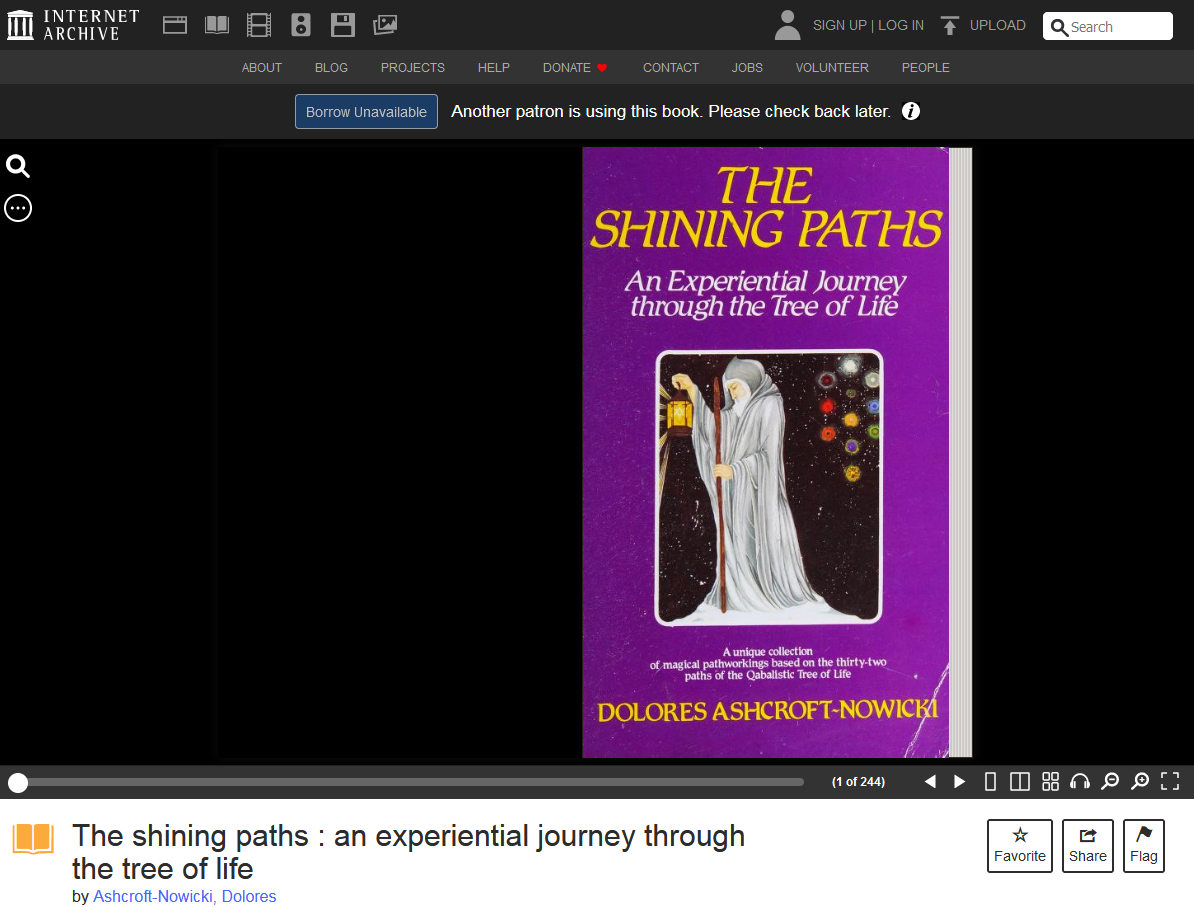The image size is (1194, 907).
Task: Open author link Ashcroft-Nowicki, Dolores
Action: tap(184, 896)
